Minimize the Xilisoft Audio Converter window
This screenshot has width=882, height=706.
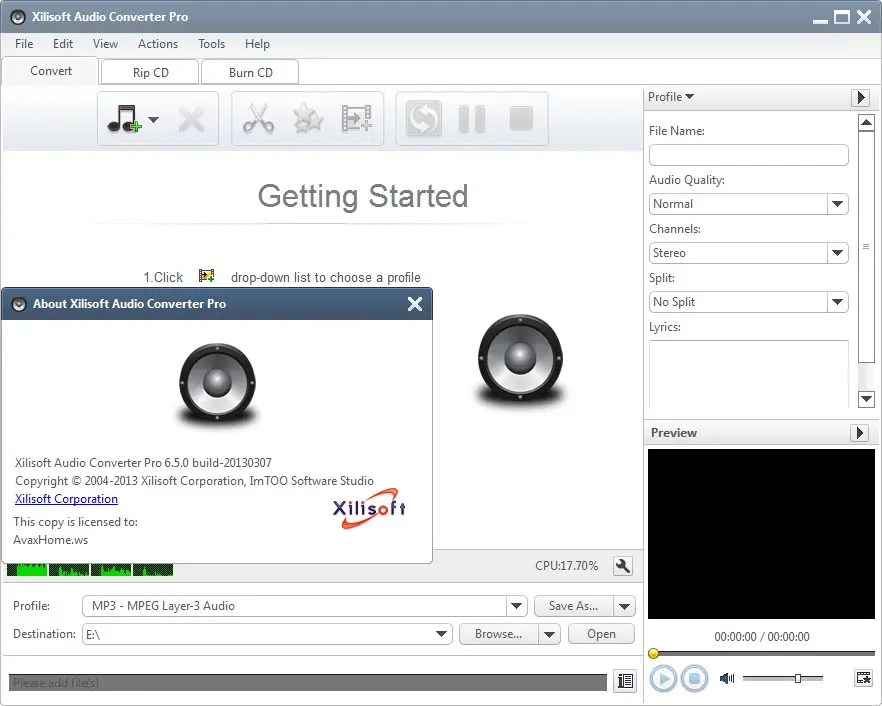pyautogui.click(x=820, y=19)
